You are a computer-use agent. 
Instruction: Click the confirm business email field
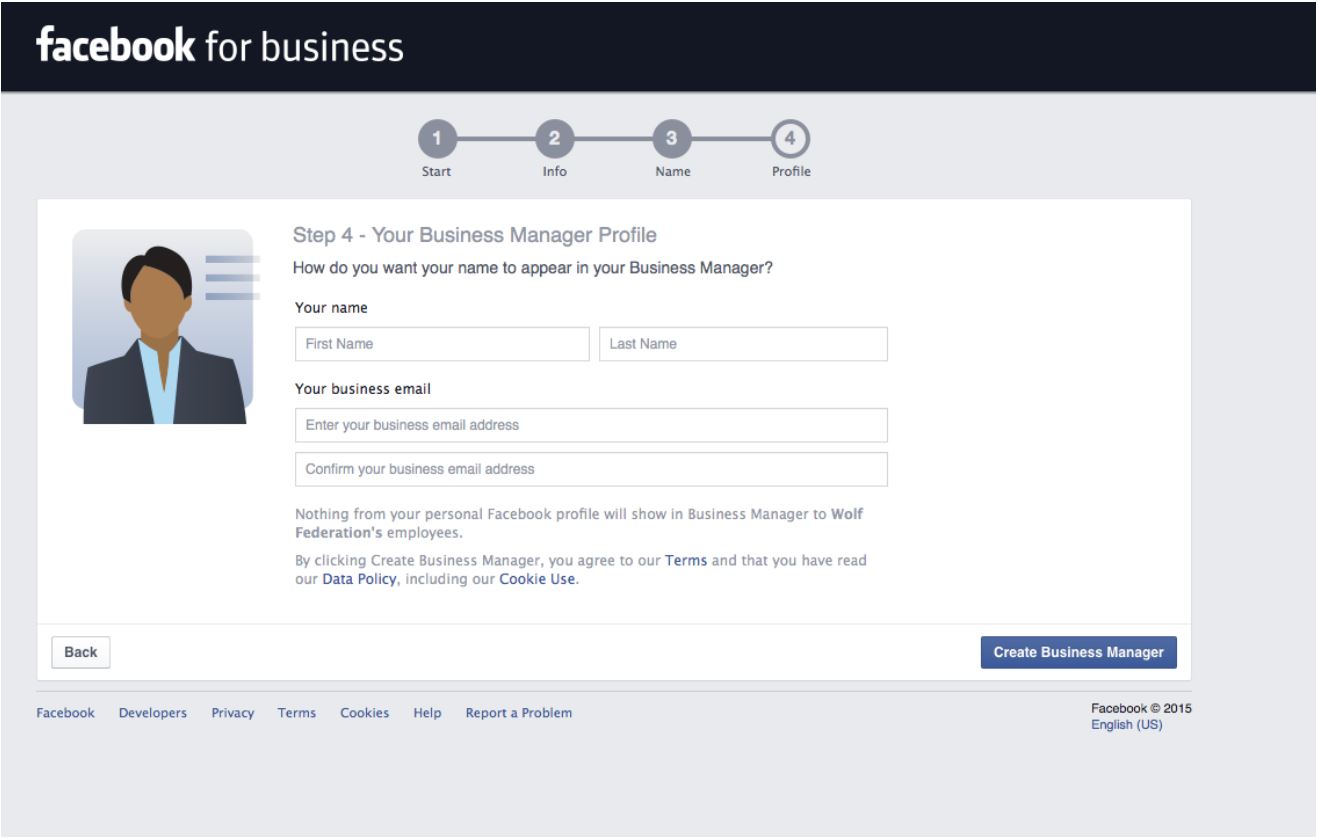(x=591, y=469)
